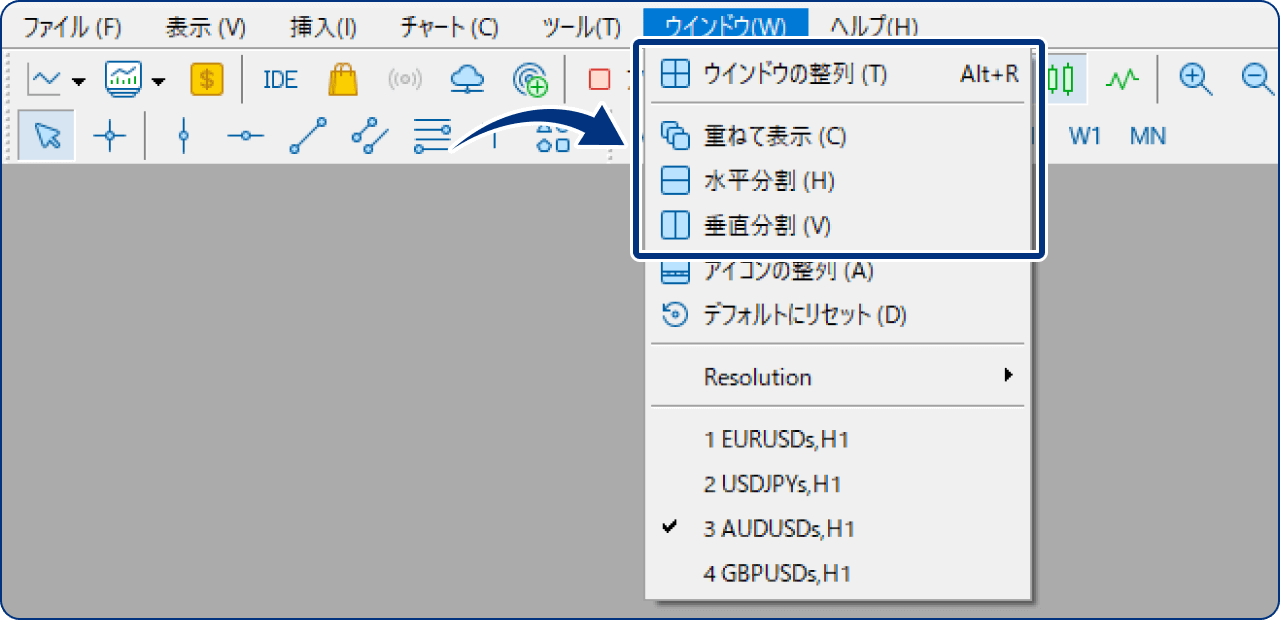Viewport: 1280px width, 620px height.
Task: Open the チャート menu
Action: pos(447,27)
